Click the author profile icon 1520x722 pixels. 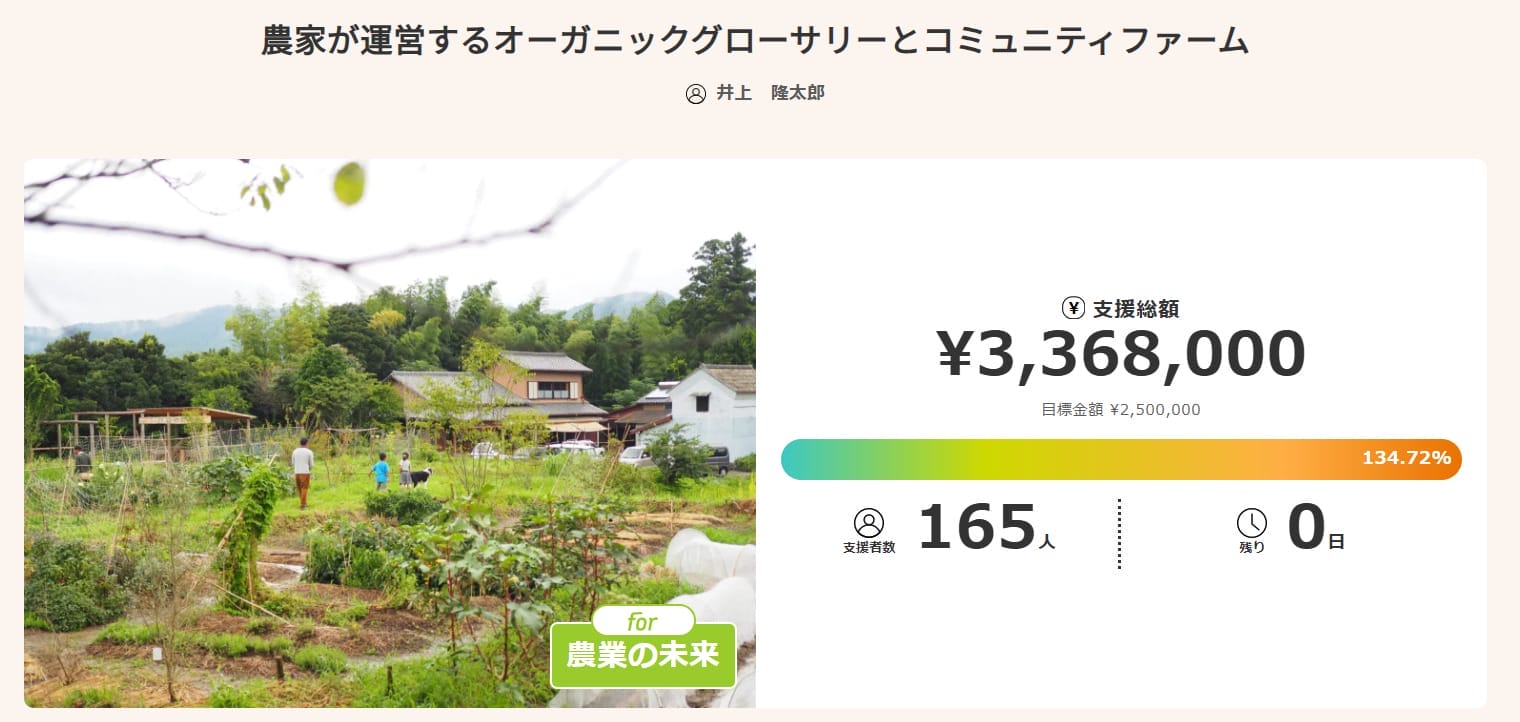coord(696,94)
